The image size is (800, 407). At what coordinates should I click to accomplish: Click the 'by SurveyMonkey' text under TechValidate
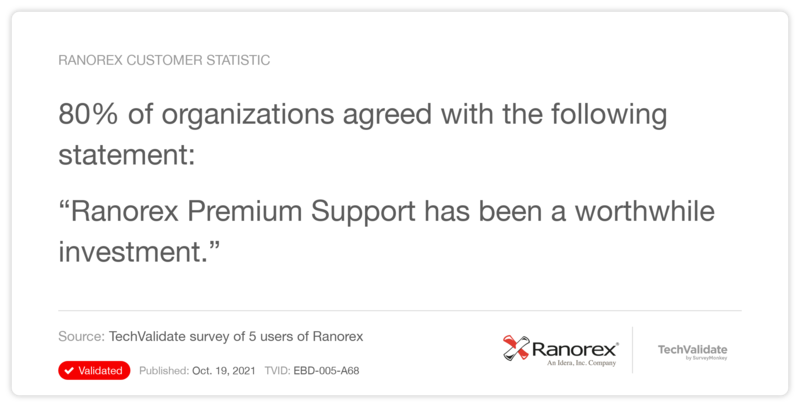coord(707,359)
